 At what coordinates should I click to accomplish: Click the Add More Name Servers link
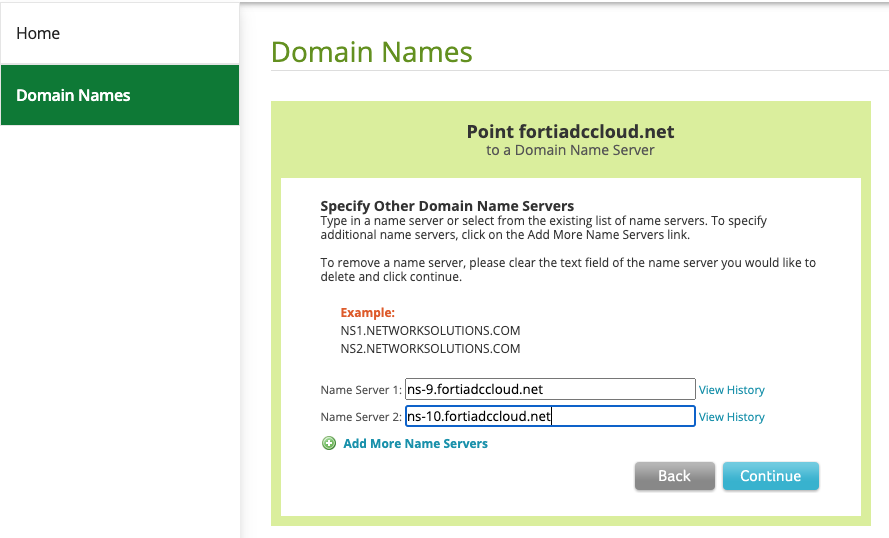pyautogui.click(x=415, y=443)
